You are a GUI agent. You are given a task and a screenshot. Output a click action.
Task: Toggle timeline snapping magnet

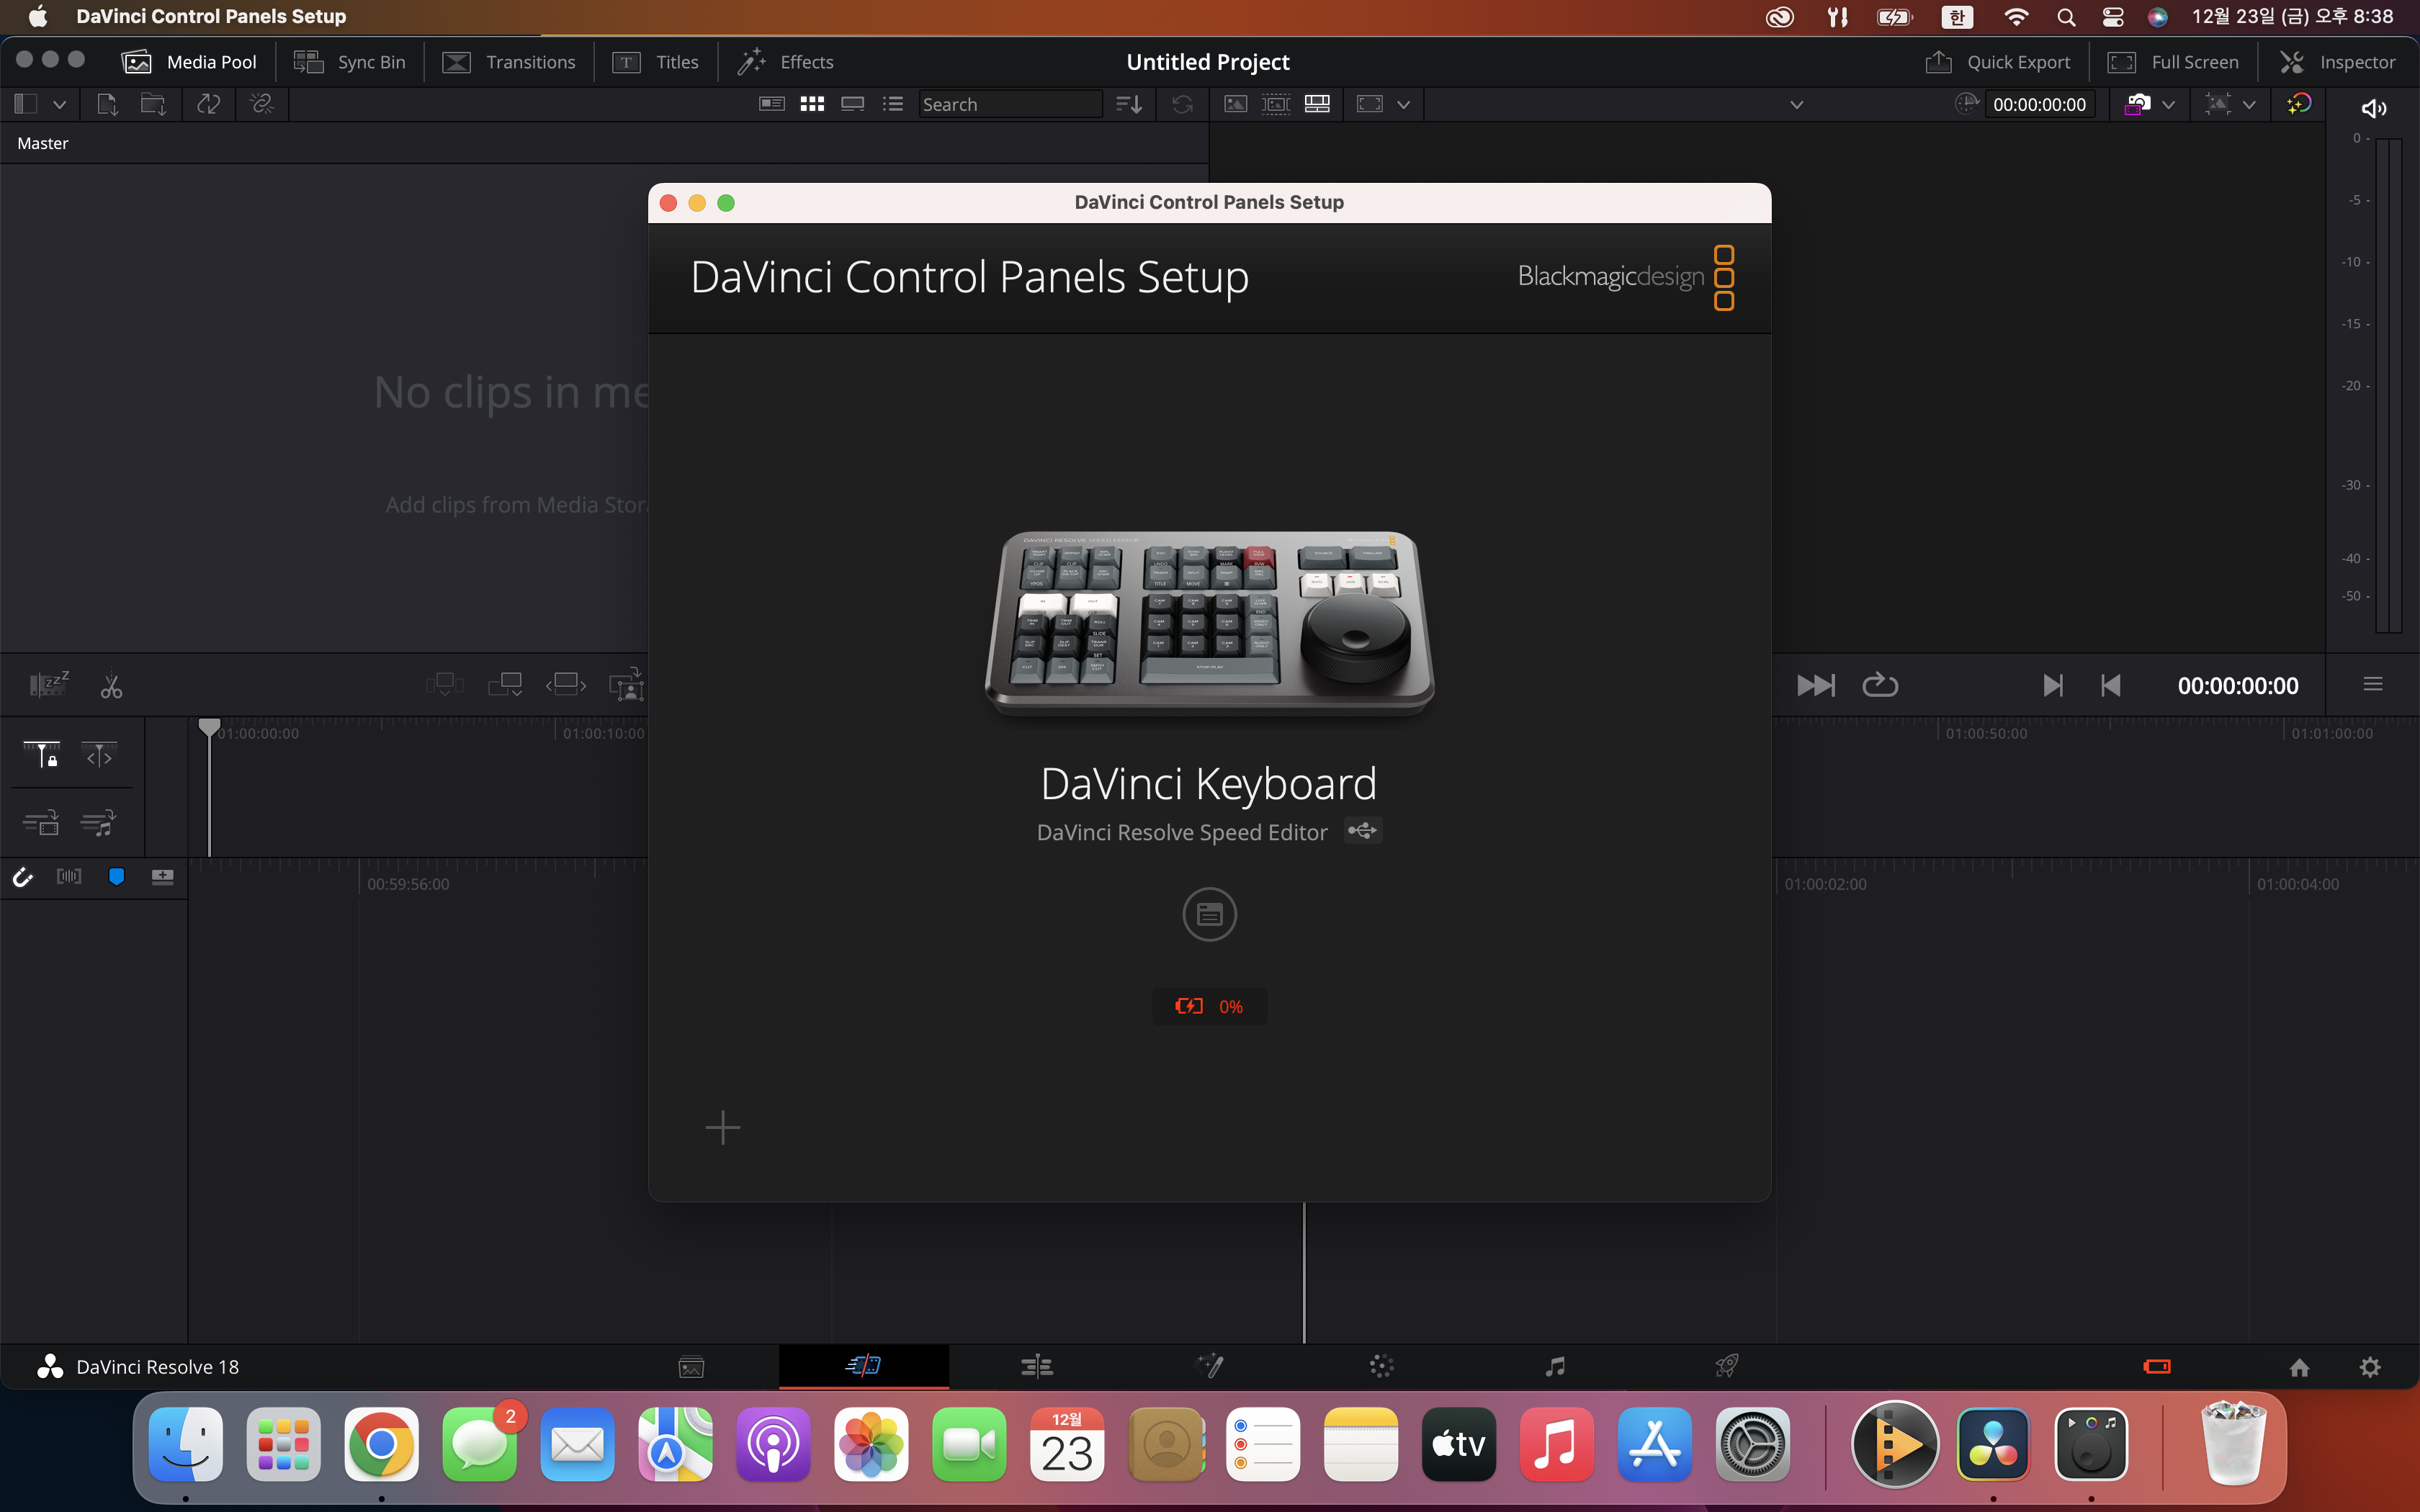pyautogui.click(x=22, y=877)
